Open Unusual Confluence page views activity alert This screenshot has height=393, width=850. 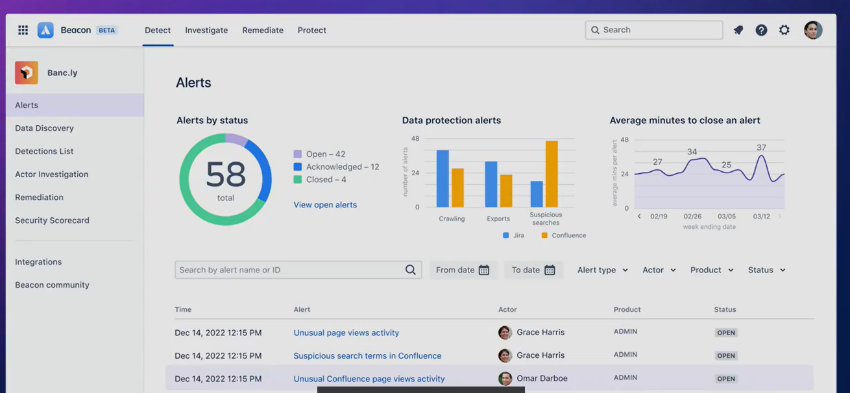[369, 379]
